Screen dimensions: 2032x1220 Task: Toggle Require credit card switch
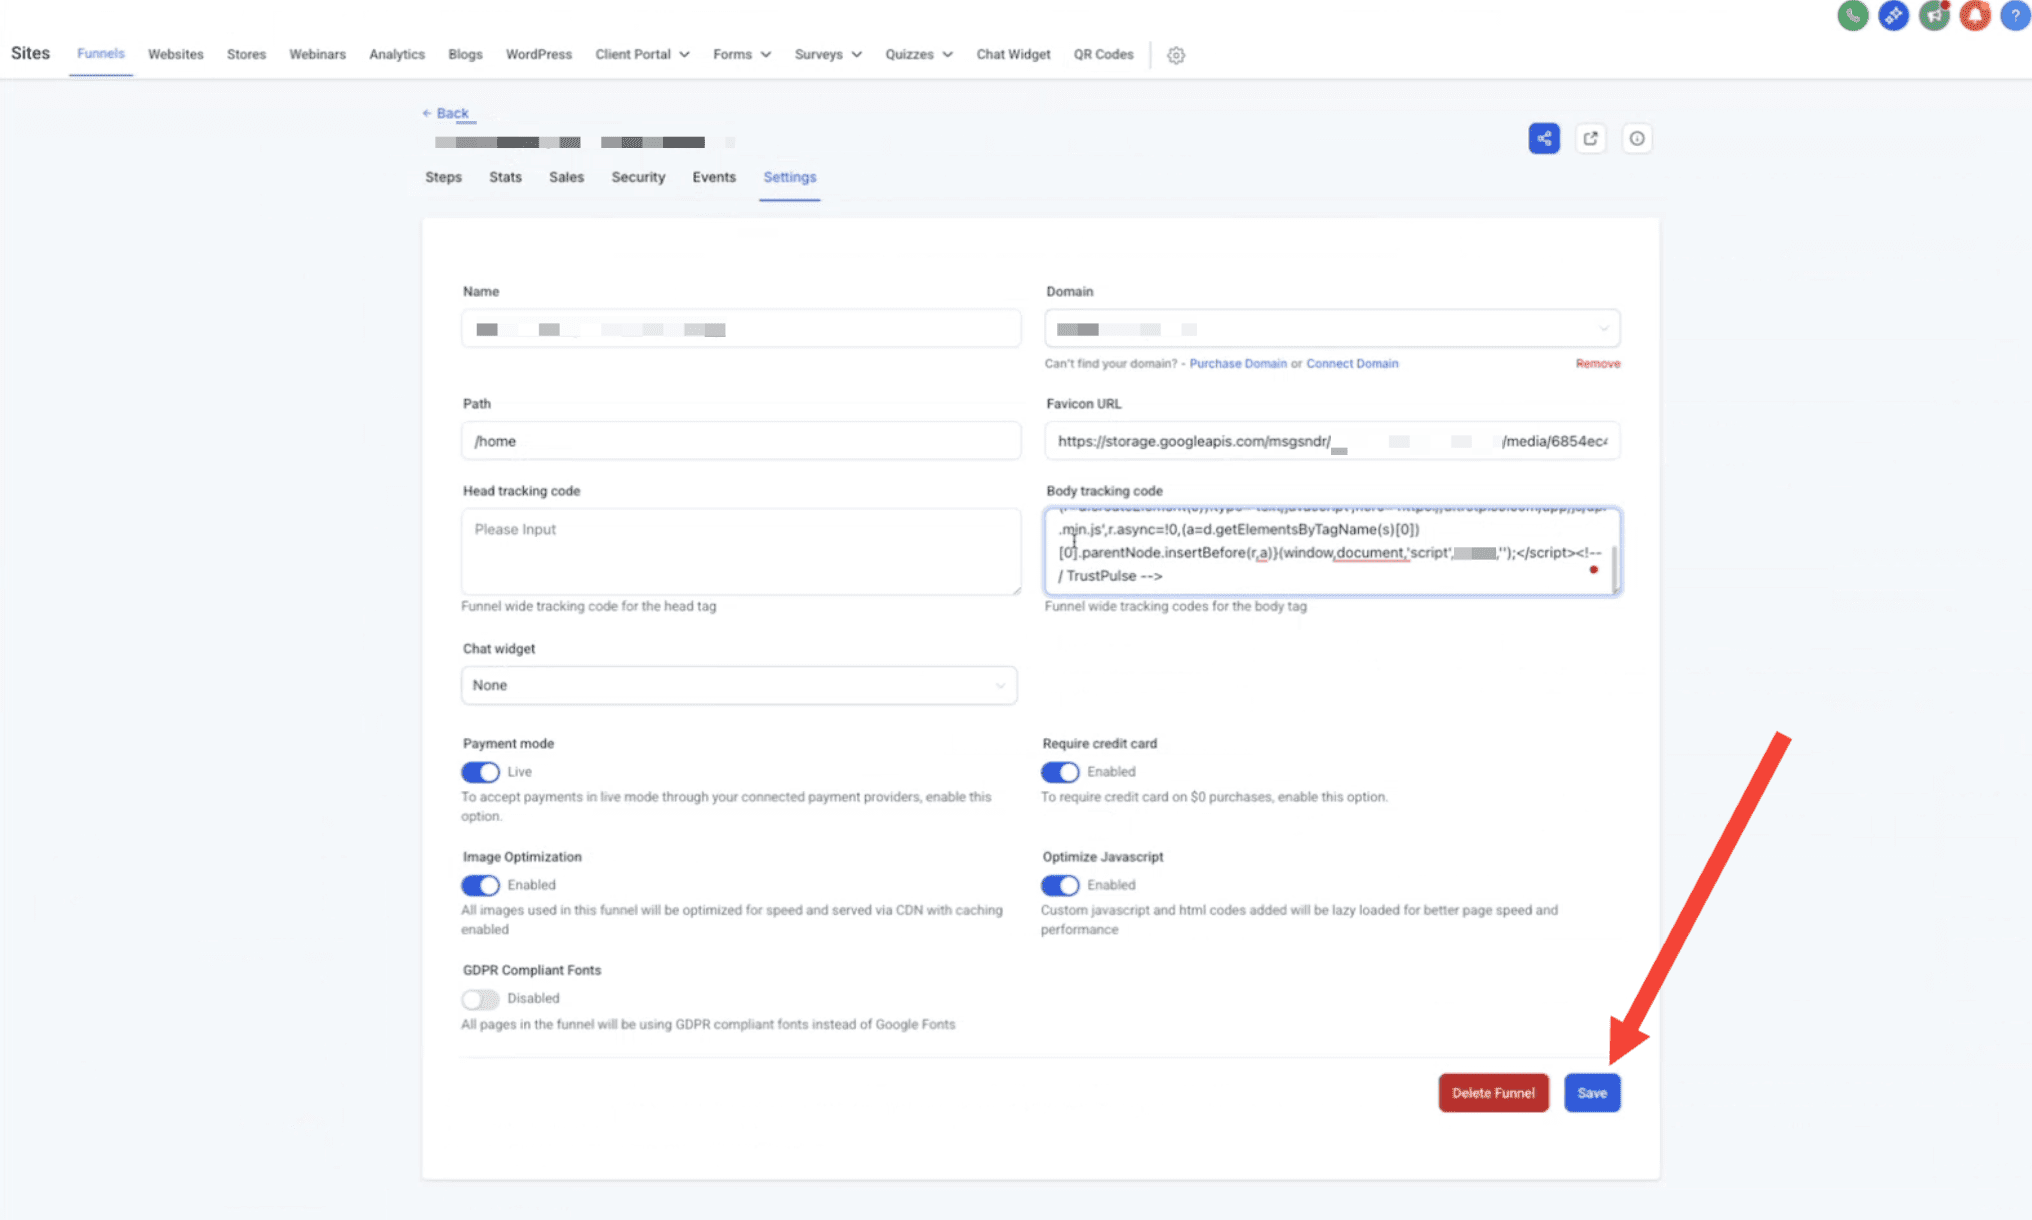[1060, 772]
